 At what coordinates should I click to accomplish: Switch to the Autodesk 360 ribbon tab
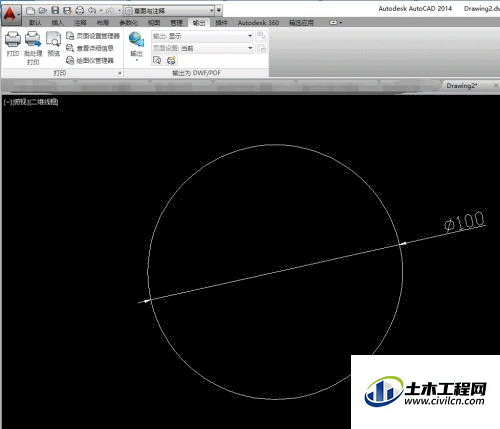[258, 23]
